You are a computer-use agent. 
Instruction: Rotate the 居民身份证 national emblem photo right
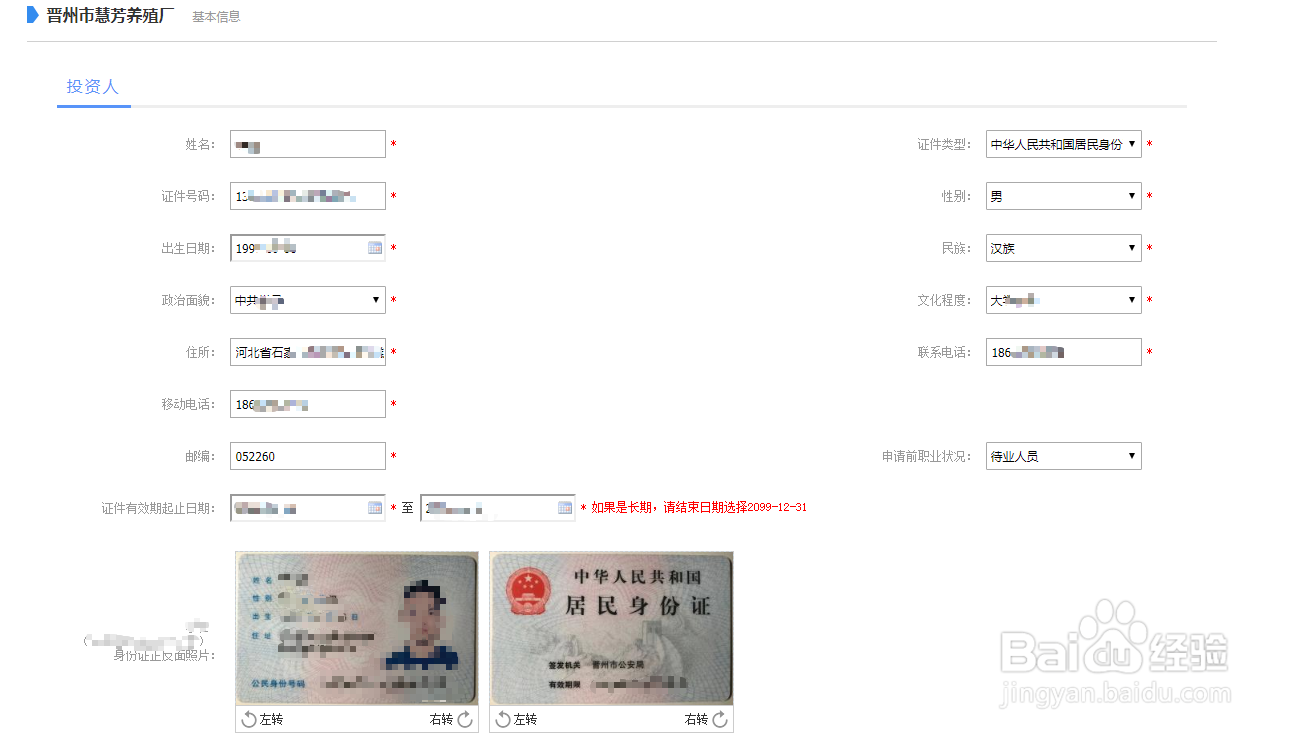click(704, 719)
